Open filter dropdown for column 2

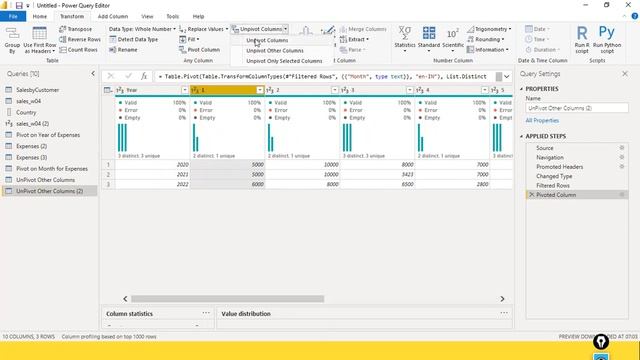point(335,90)
